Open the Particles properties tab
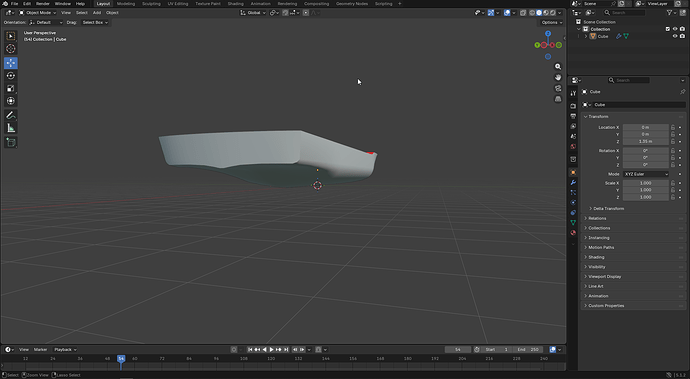This screenshot has height=379, width=690. coord(573,192)
